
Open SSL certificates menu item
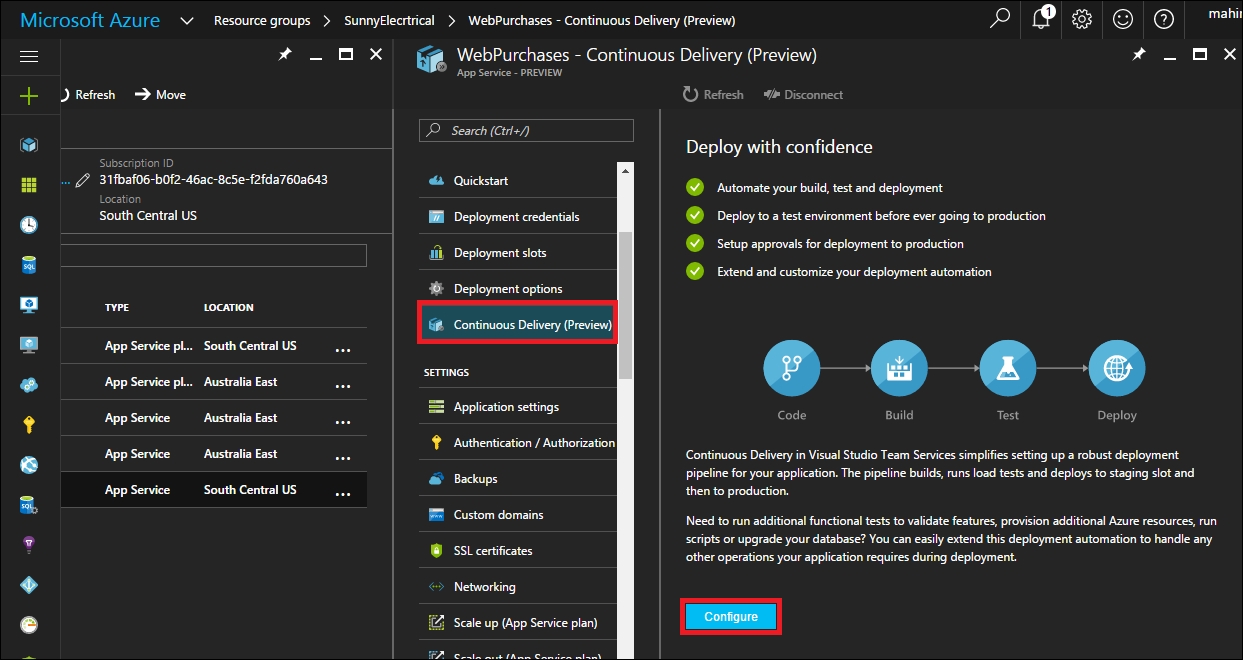[x=517, y=551]
